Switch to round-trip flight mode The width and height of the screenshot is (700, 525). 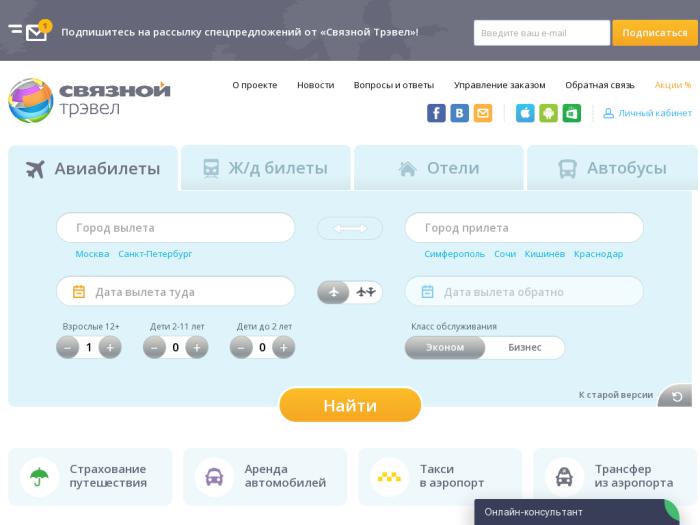tap(366, 292)
